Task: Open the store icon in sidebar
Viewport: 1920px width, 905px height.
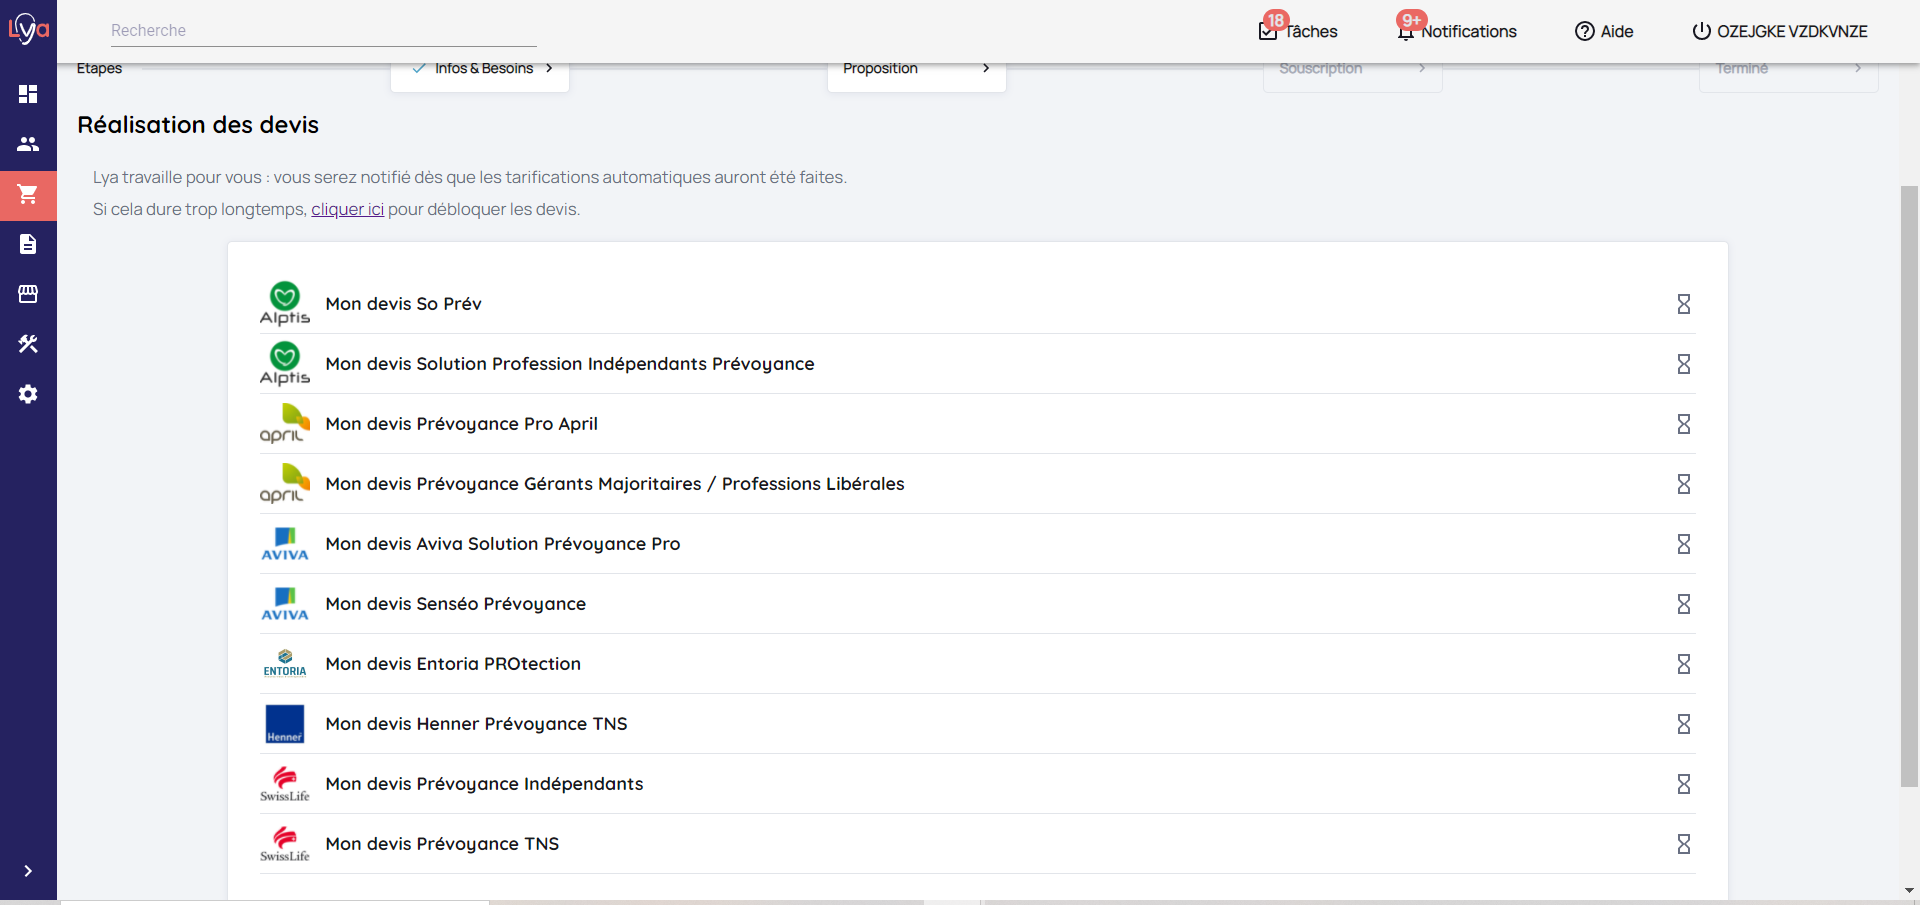Action: point(28,294)
